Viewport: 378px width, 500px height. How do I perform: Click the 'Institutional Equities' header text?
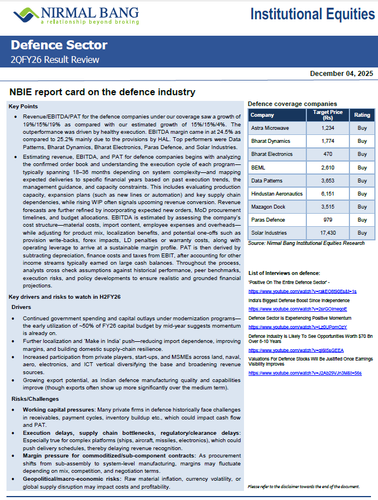pyautogui.click(x=312, y=14)
